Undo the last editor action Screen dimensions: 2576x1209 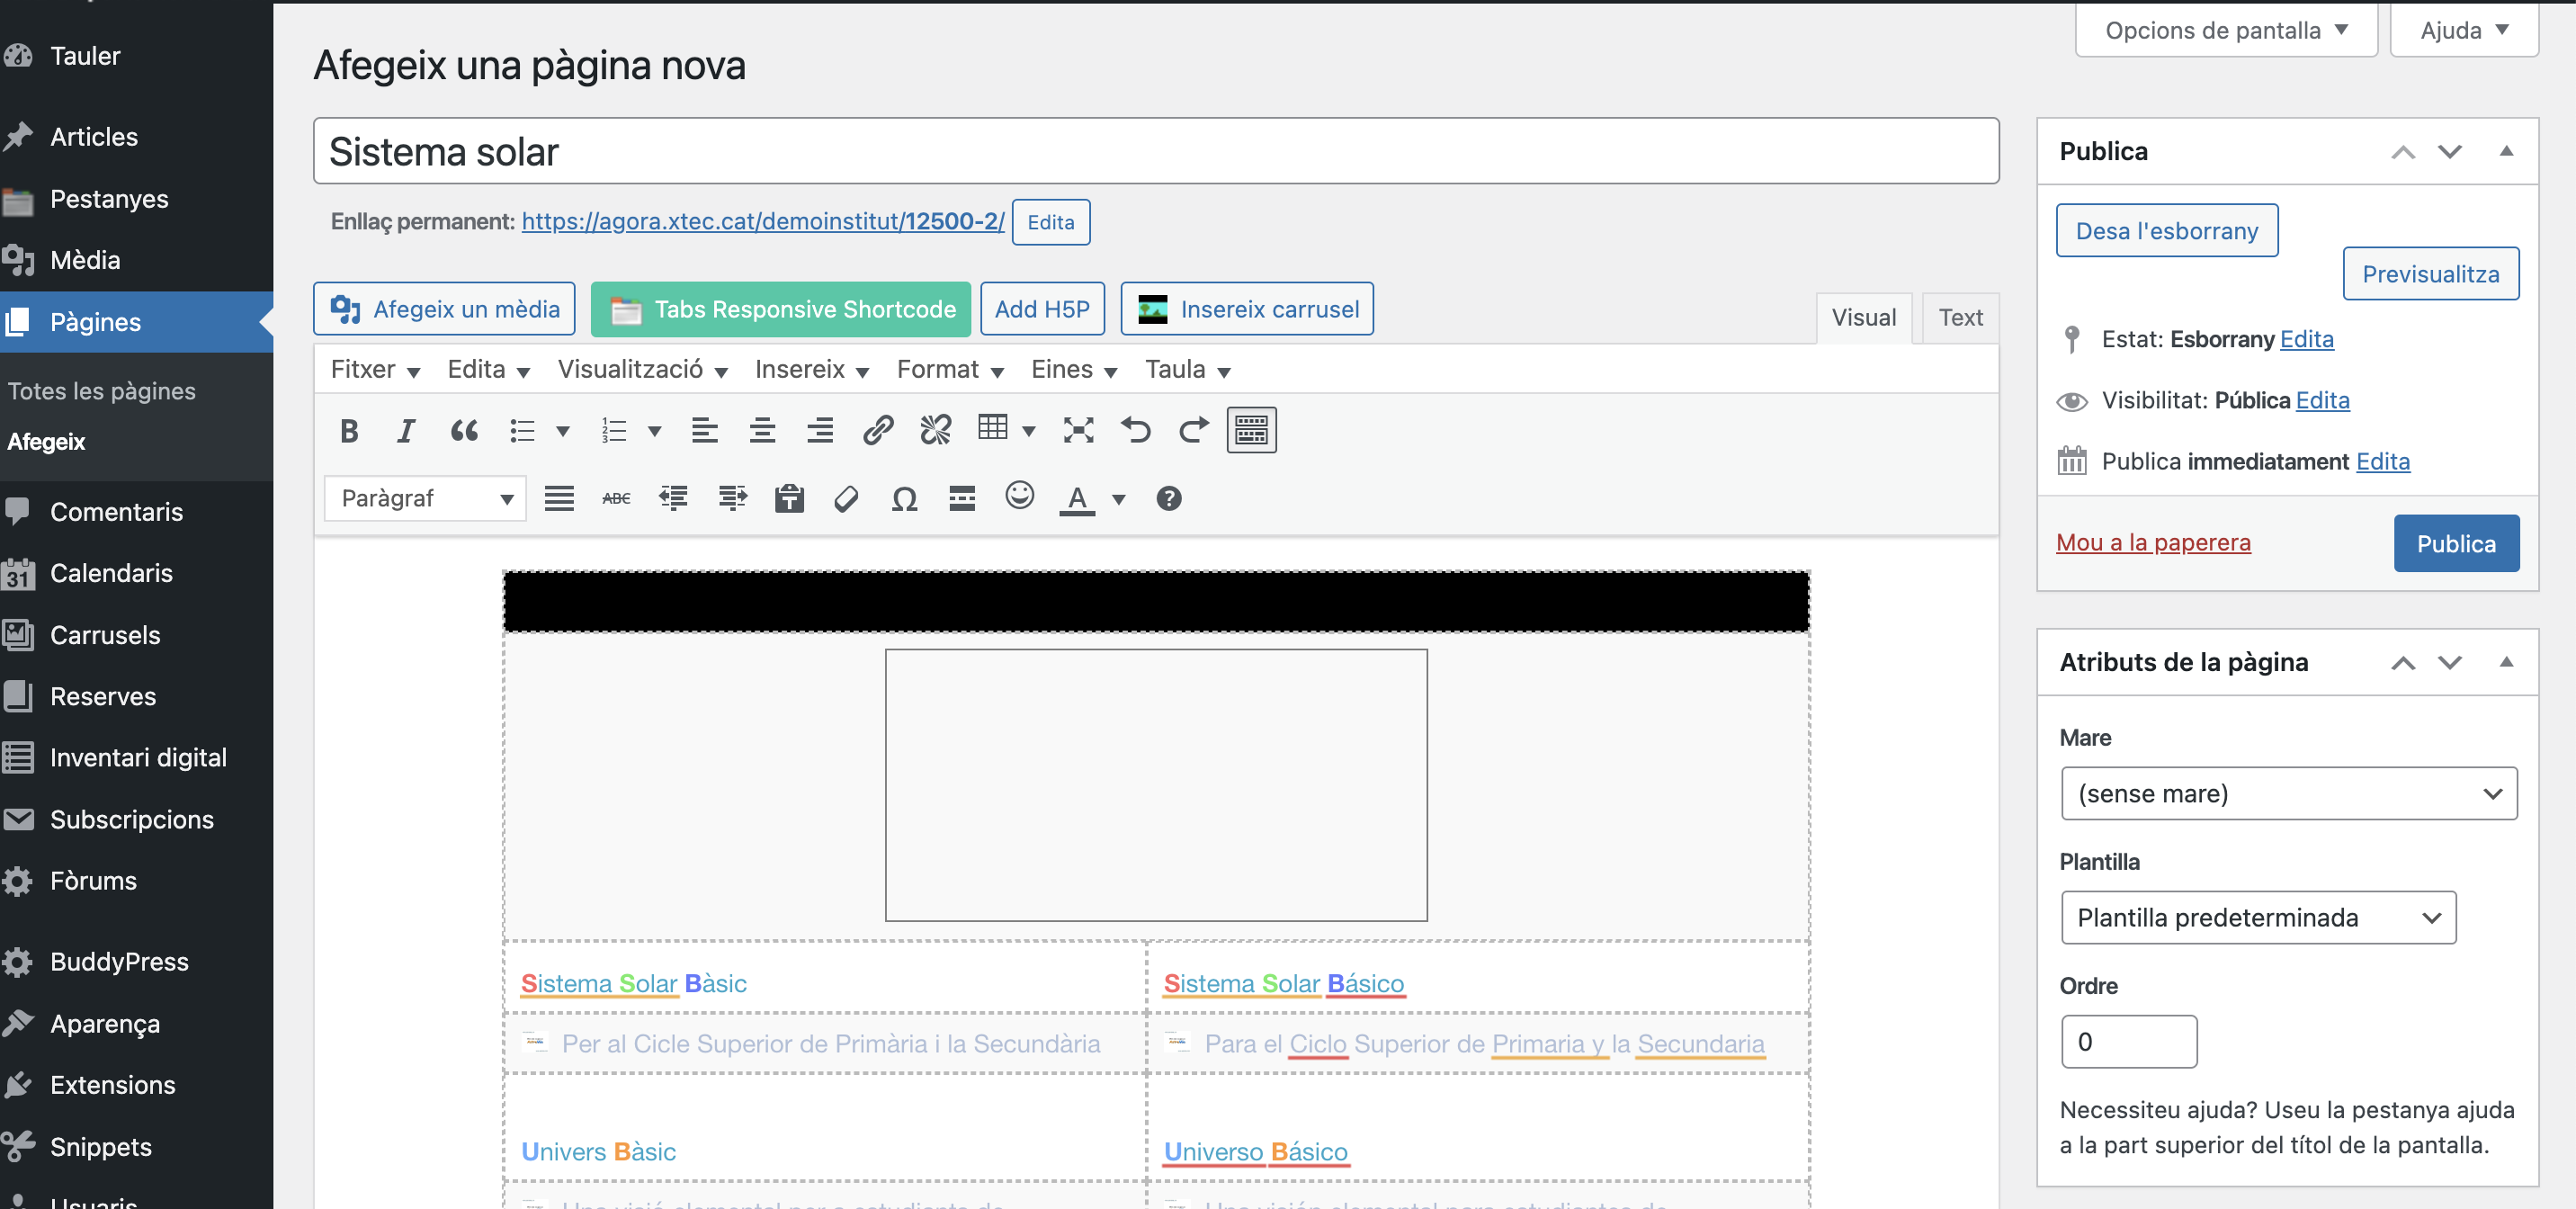1135,431
